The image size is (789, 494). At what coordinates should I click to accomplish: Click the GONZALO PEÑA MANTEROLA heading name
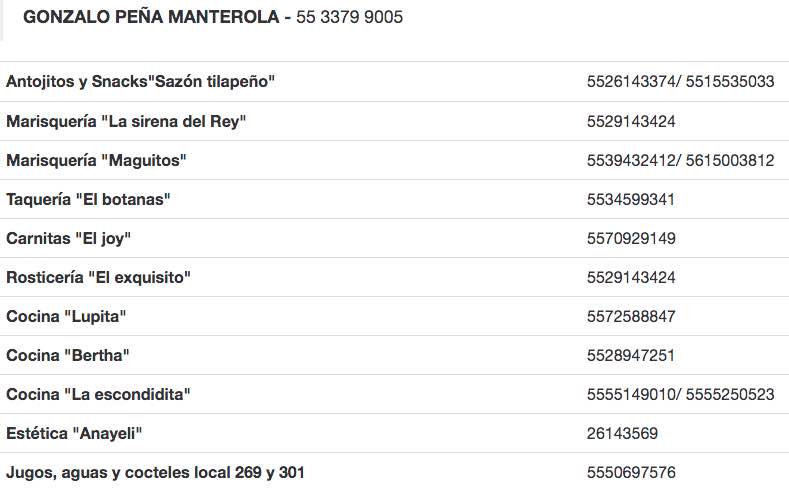[150, 17]
